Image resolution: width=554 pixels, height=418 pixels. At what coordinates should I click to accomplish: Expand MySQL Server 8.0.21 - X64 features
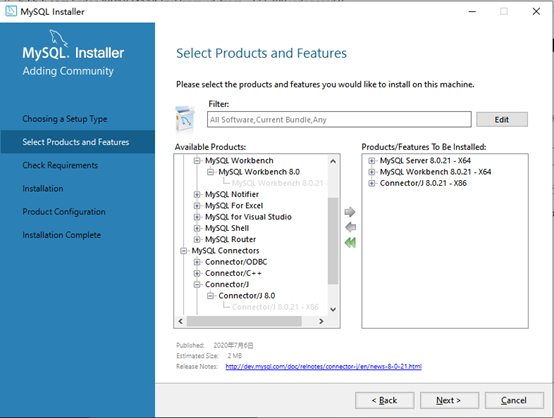(371, 161)
